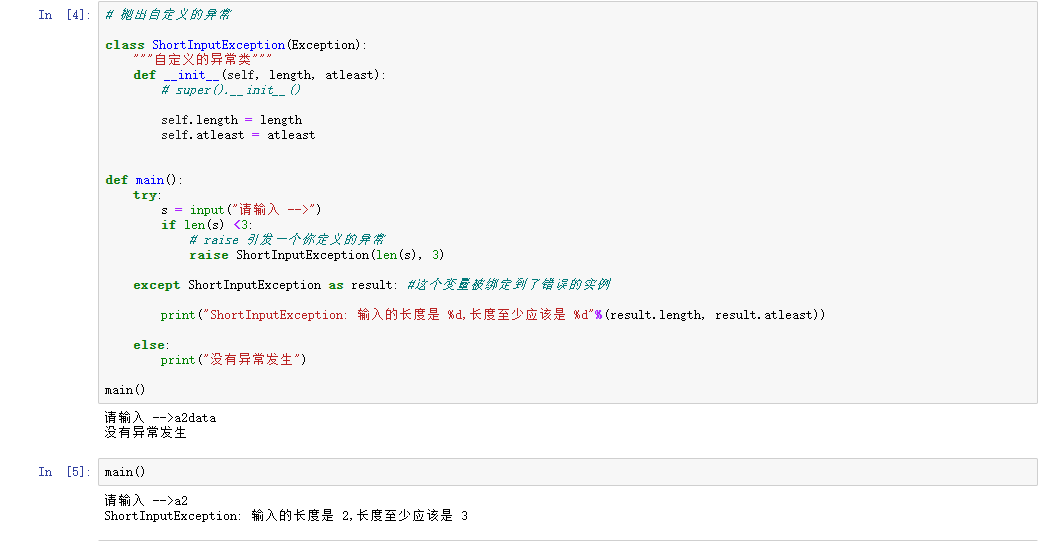
Task: Click the 'def __init__' method line
Action: tap(259, 75)
